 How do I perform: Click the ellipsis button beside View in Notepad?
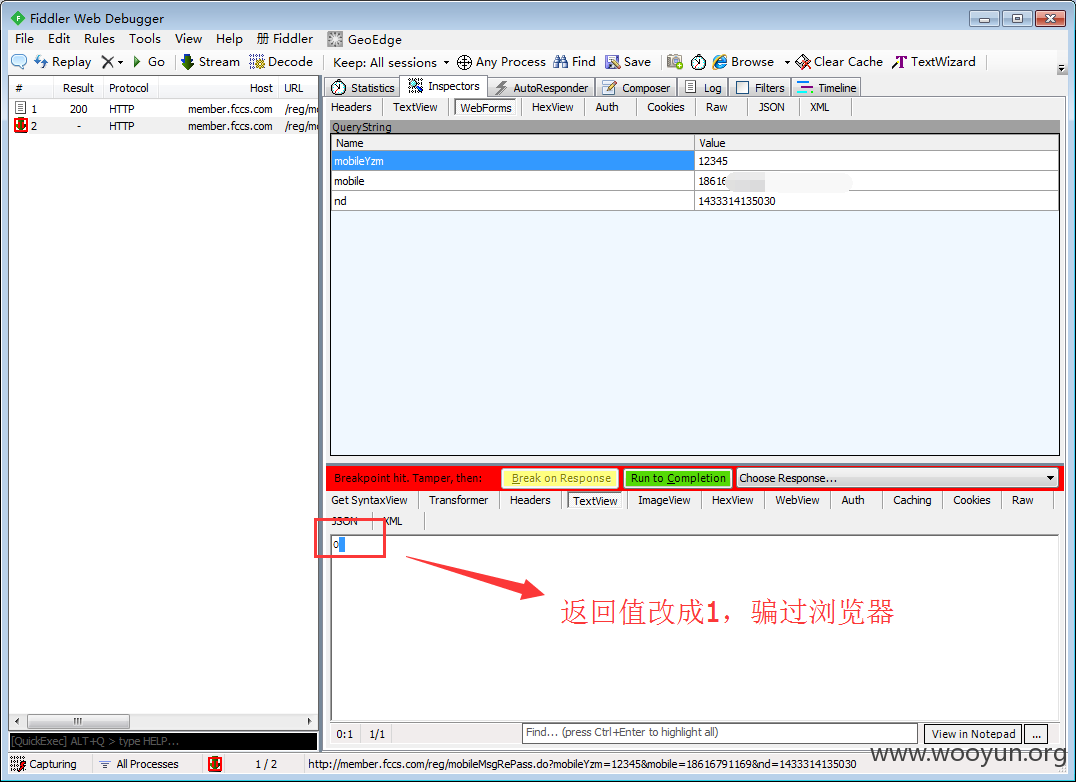[x=1036, y=734]
